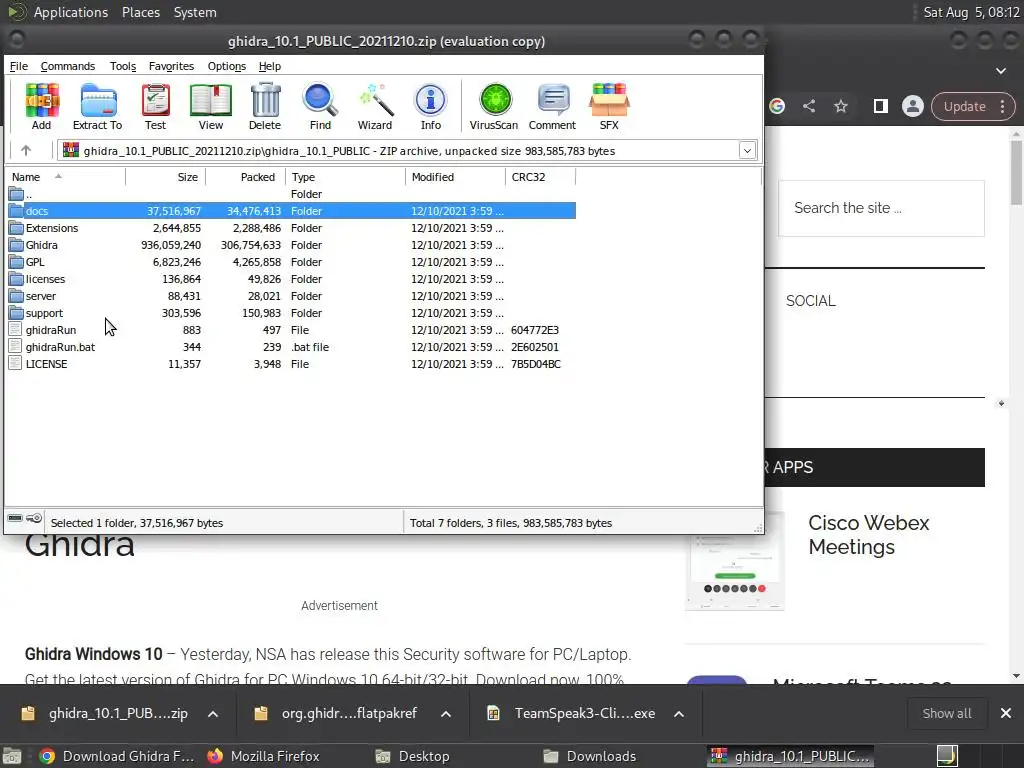Click the drive icon in status bar
The height and width of the screenshot is (768, 1024).
tap(14, 519)
